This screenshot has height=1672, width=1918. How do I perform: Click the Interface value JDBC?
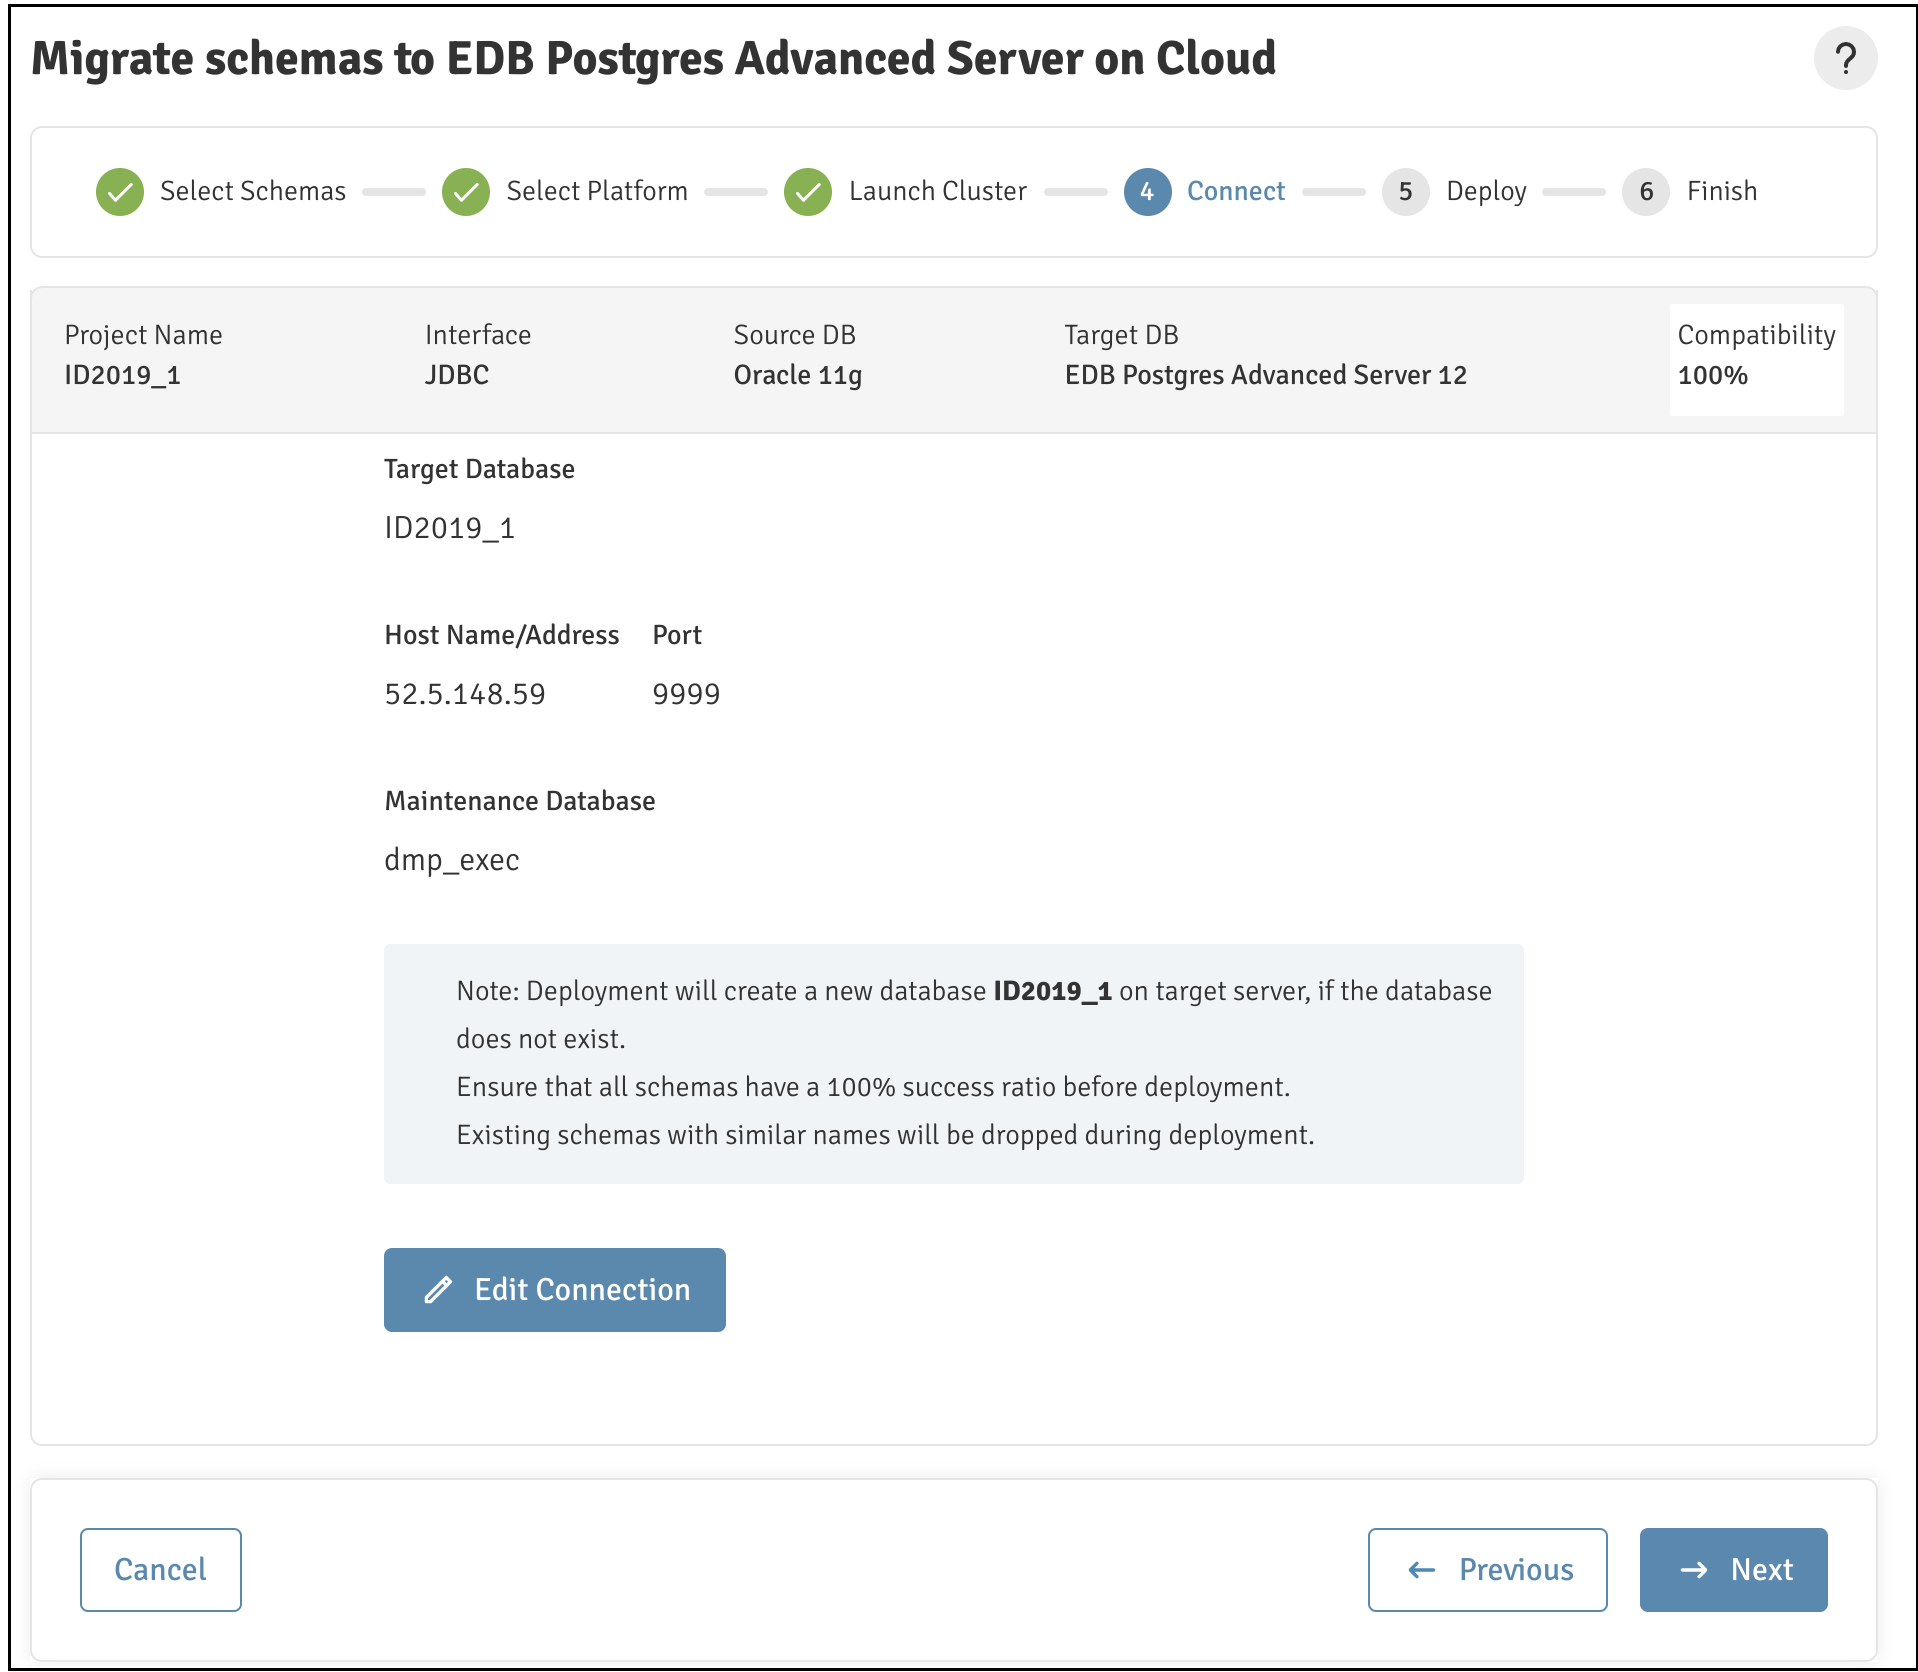(x=457, y=375)
